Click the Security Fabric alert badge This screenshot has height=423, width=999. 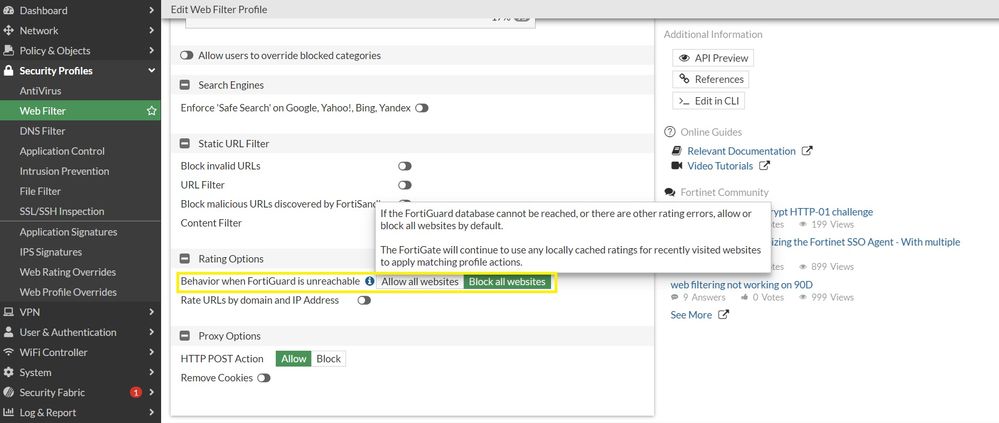click(136, 393)
